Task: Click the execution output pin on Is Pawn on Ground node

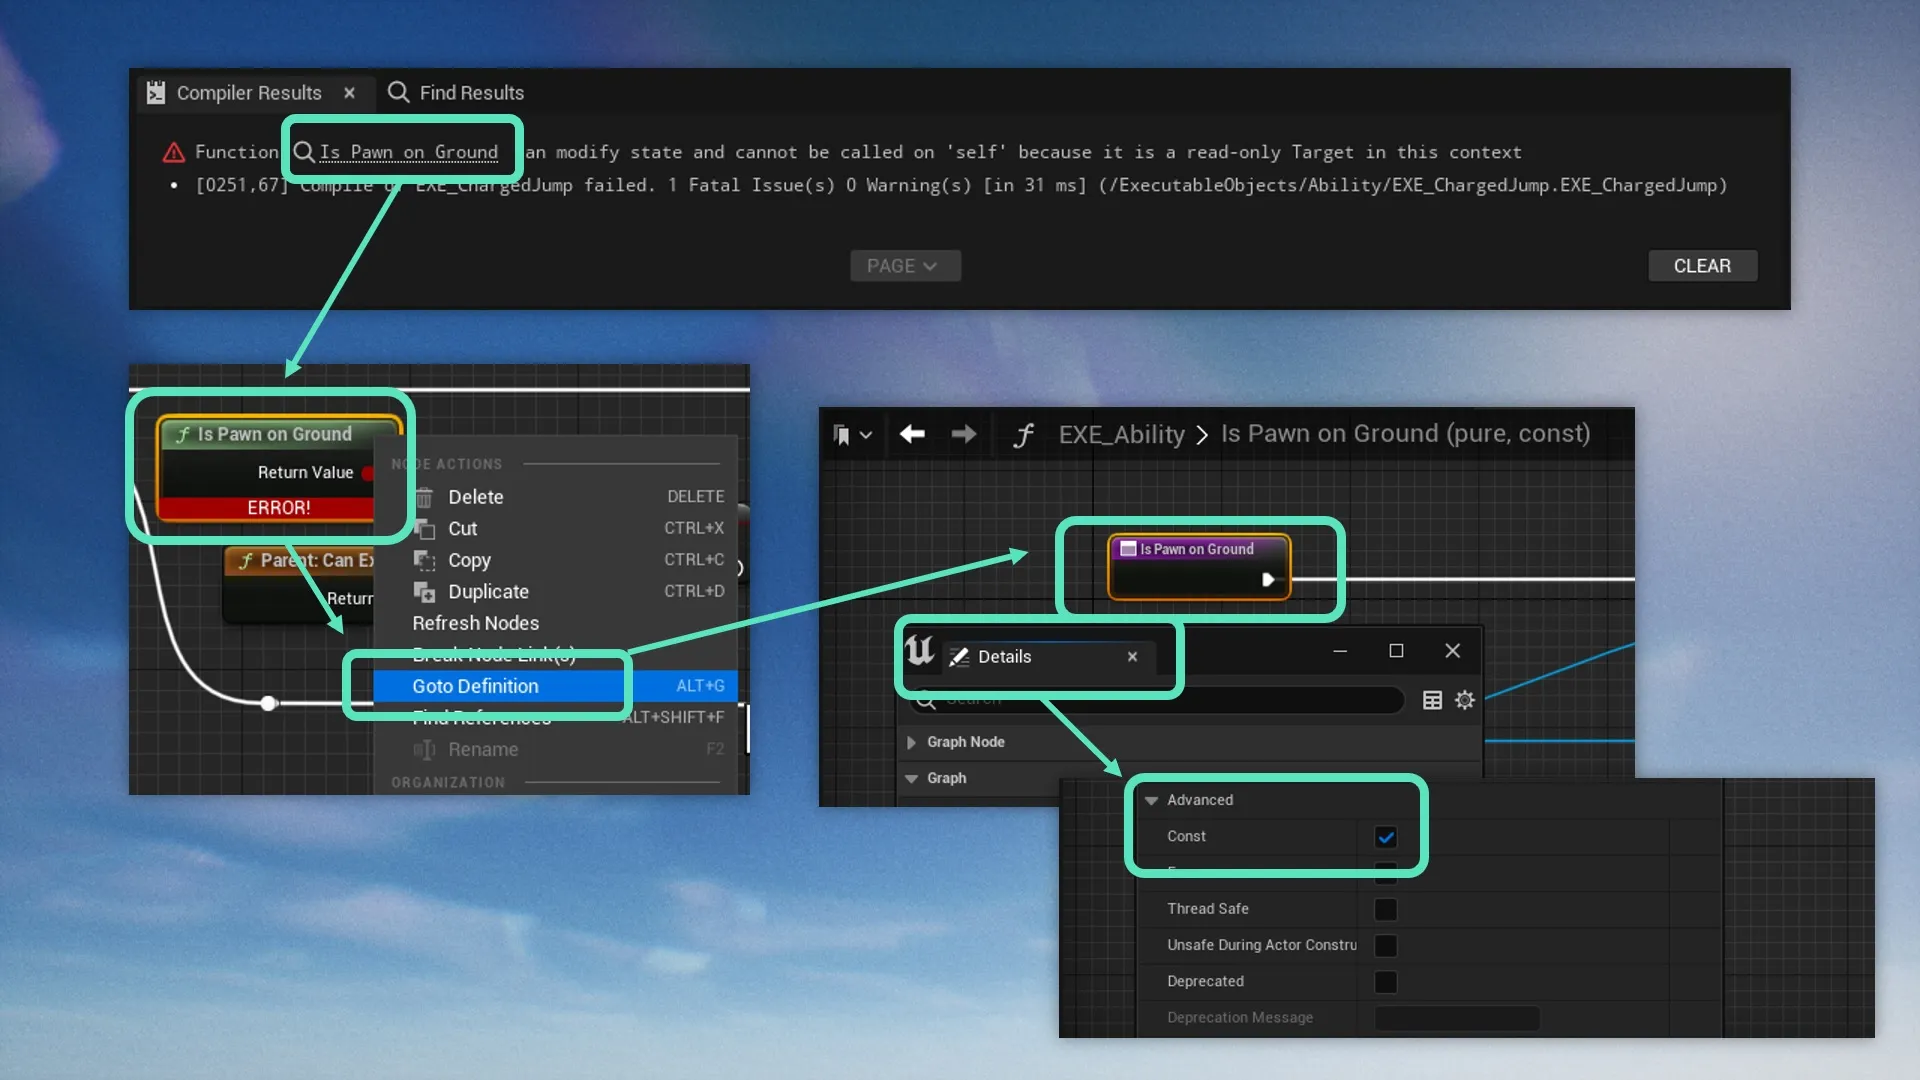Action: [x=1268, y=579]
